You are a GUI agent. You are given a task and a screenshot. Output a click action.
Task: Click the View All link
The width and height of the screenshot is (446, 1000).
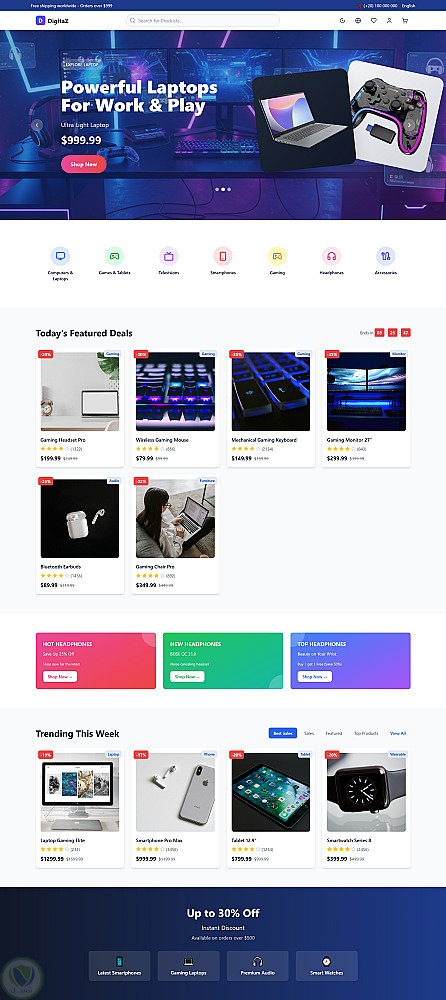tap(398, 733)
